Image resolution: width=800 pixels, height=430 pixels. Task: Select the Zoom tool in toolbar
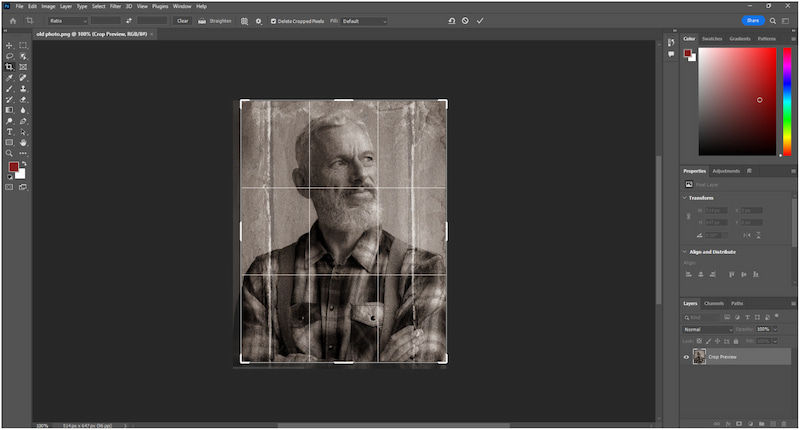coord(9,153)
